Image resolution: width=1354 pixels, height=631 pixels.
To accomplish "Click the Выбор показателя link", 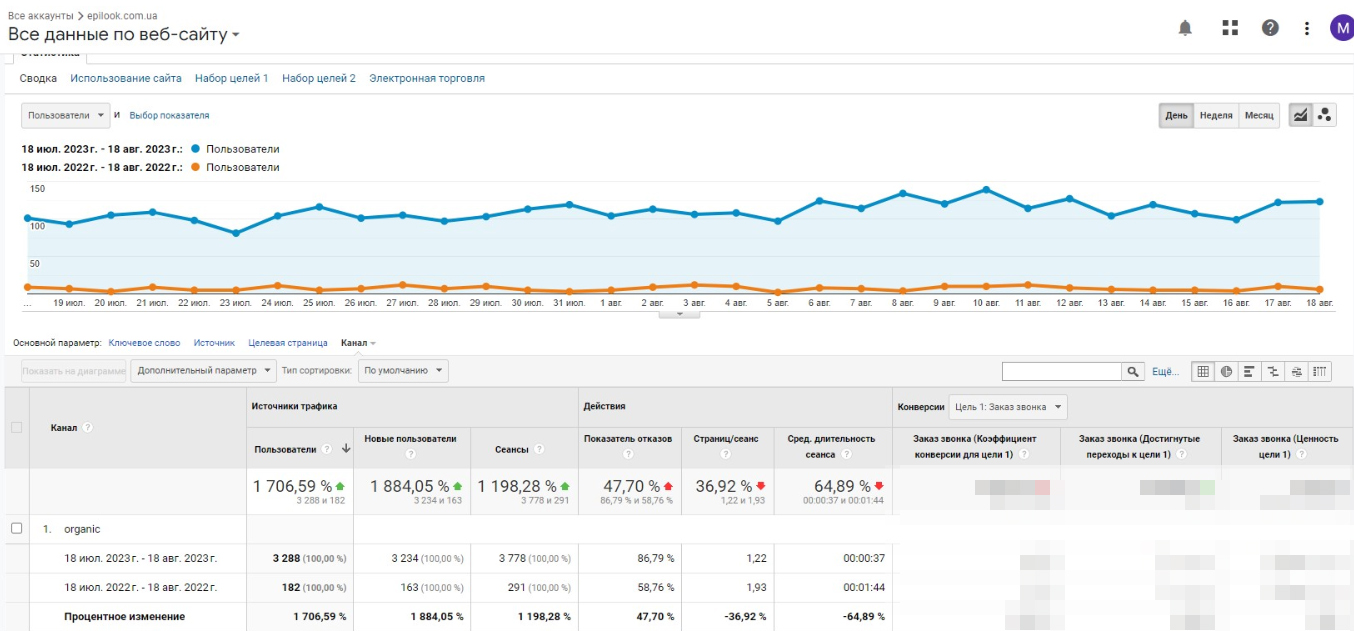I will tap(169, 115).
